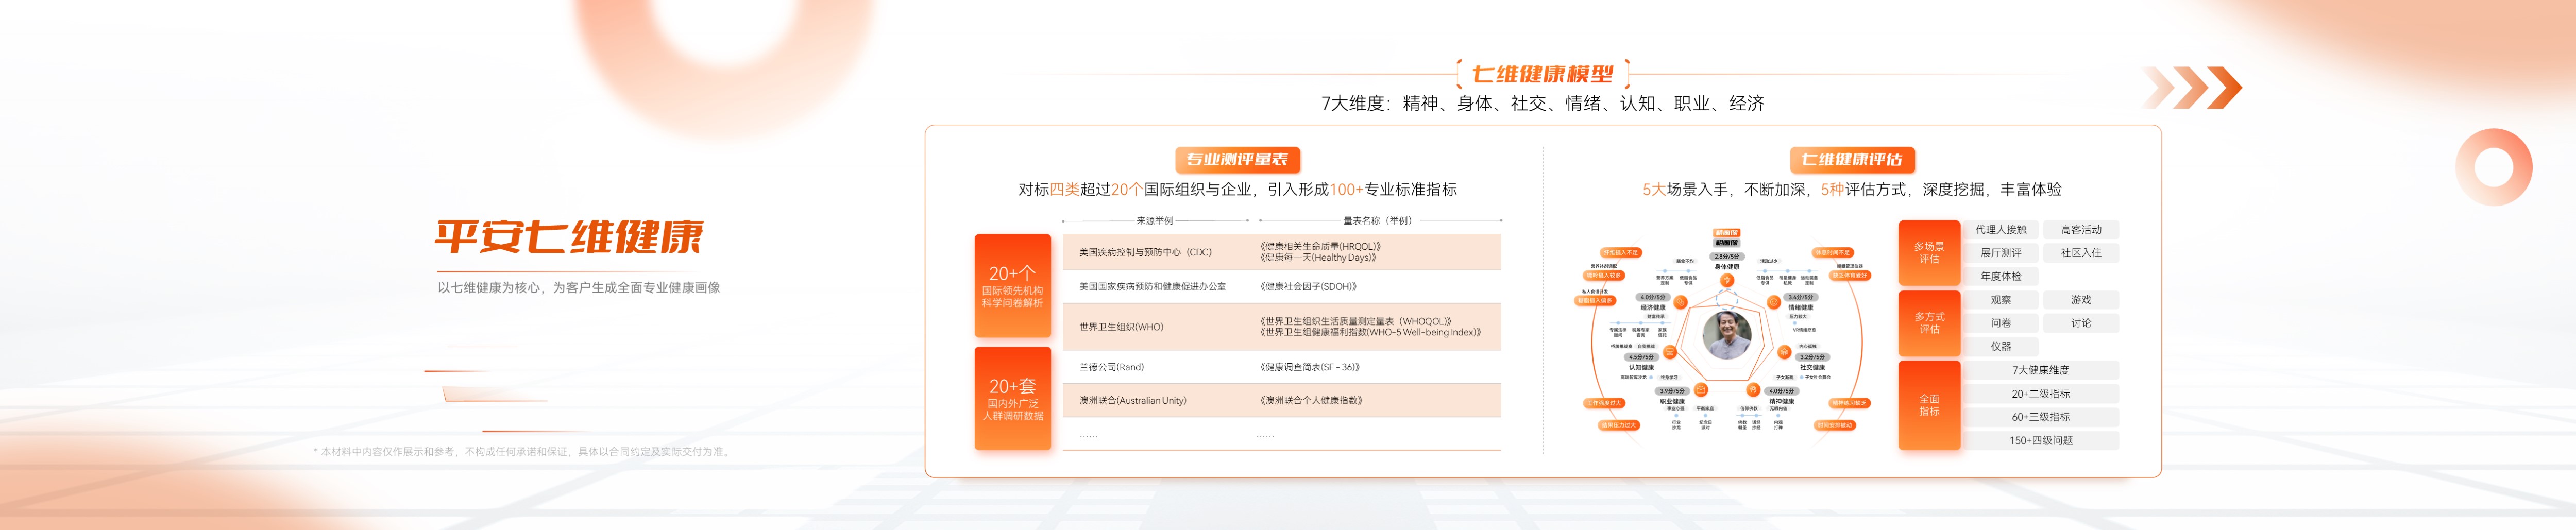Screen dimensions: 2576x530
Task: Click the 量表名称（举例）column header
Action: tap(1379, 220)
